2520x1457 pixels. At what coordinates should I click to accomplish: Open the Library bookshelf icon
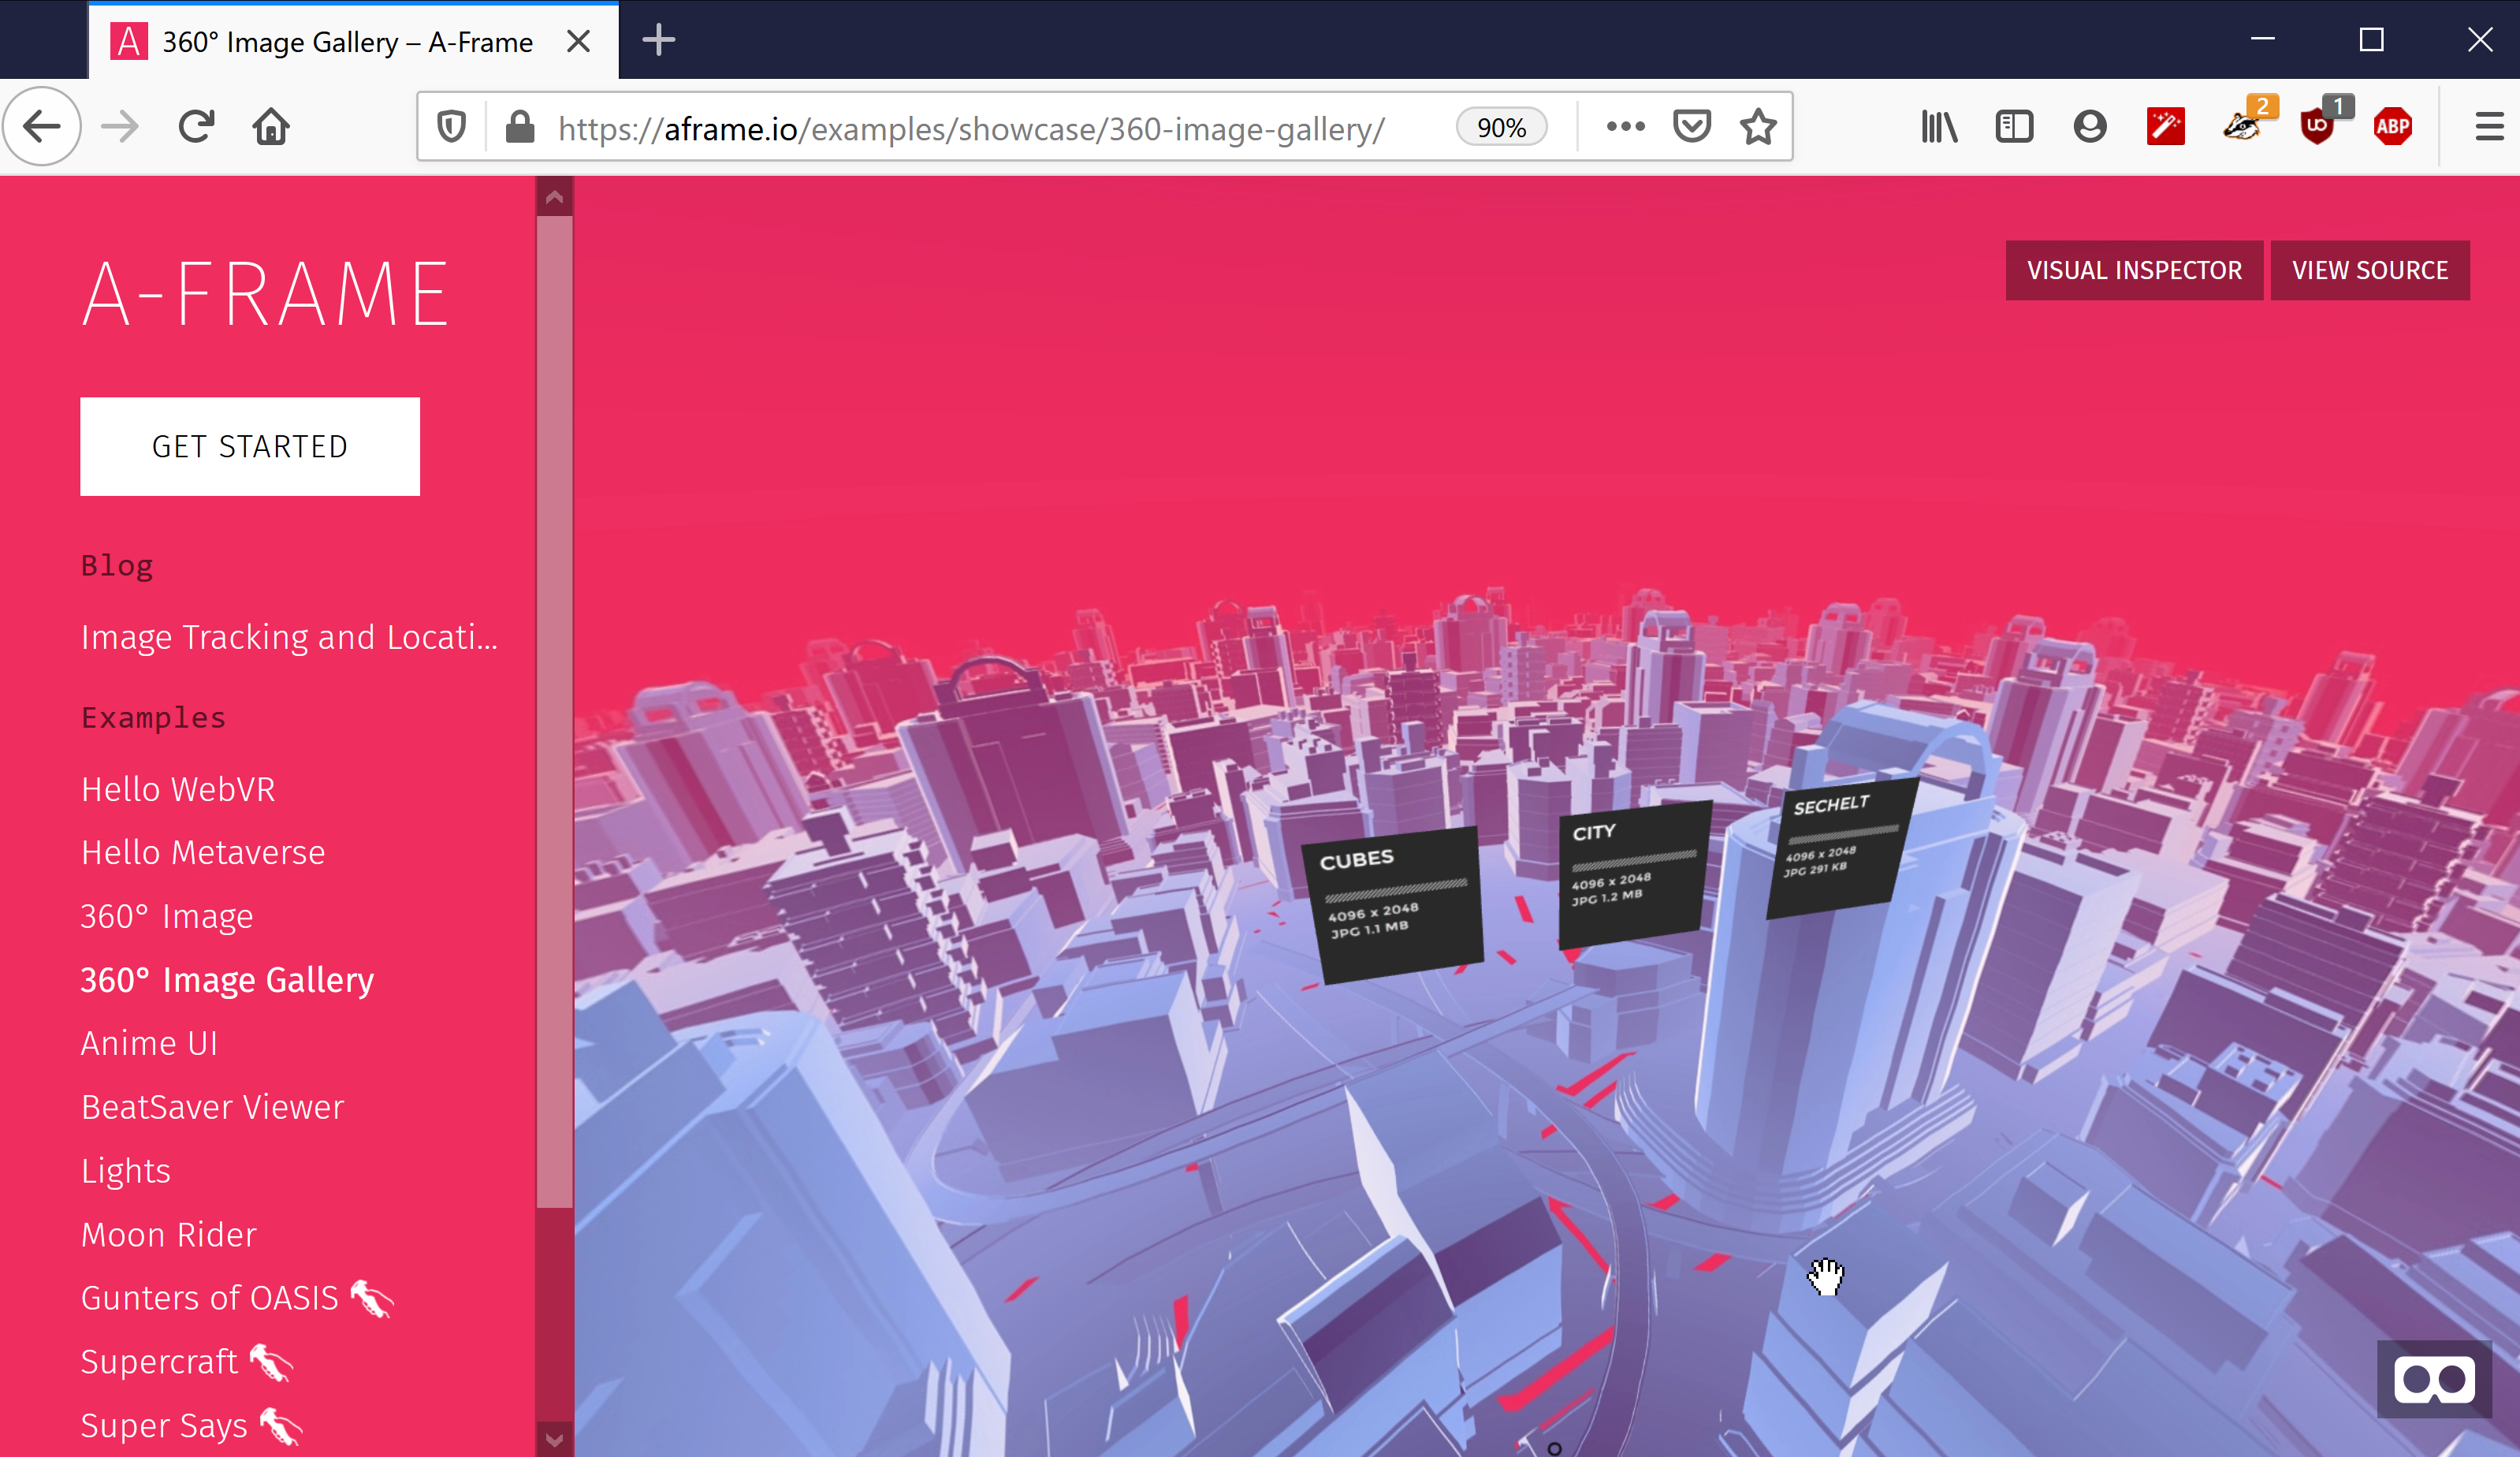point(1939,127)
